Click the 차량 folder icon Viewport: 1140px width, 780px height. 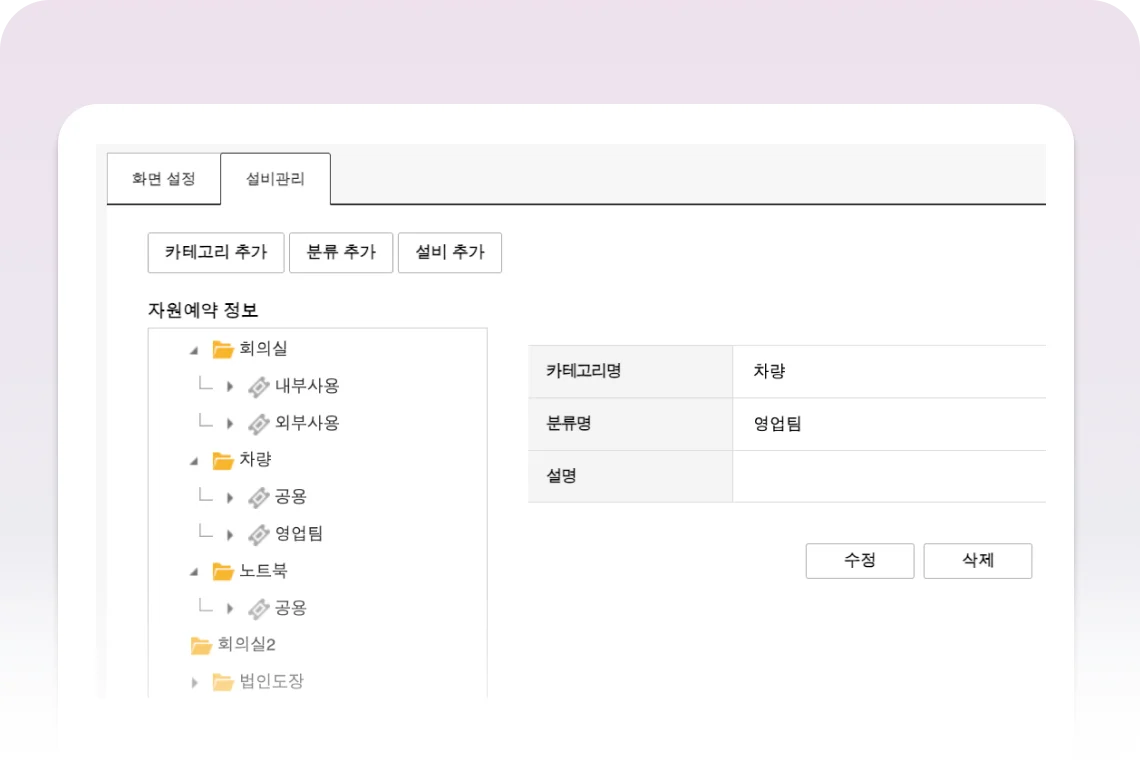pyautogui.click(x=222, y=460)
